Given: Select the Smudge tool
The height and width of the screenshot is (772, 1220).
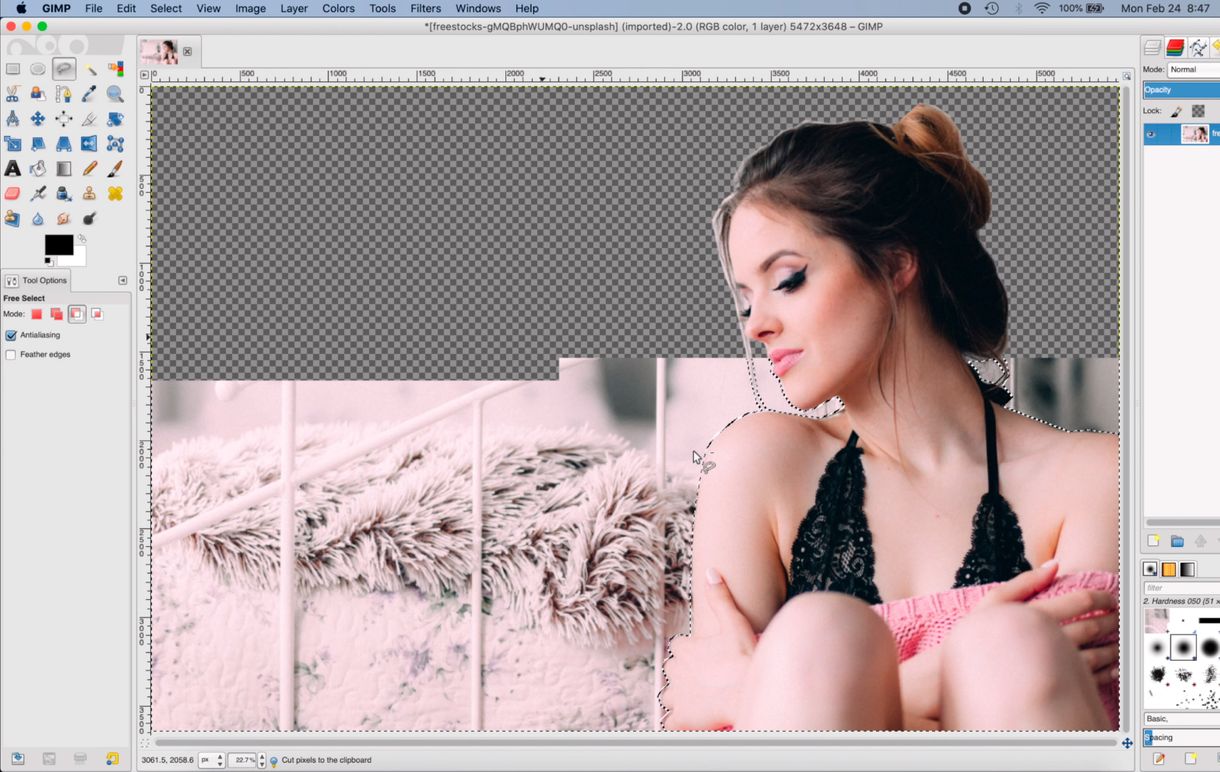Looking at the screenshot, I should click(62, 218).
